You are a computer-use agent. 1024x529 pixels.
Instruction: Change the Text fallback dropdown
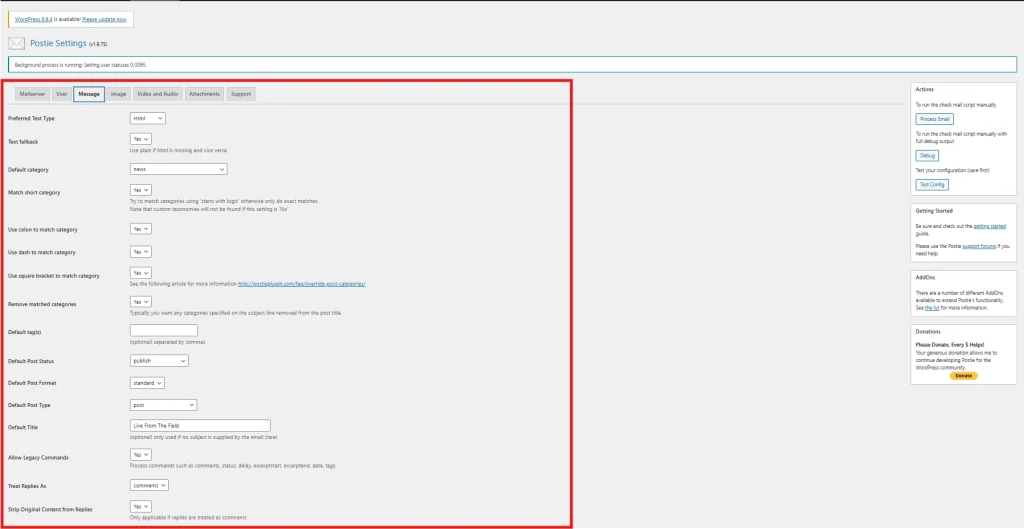tap(141, 139)
